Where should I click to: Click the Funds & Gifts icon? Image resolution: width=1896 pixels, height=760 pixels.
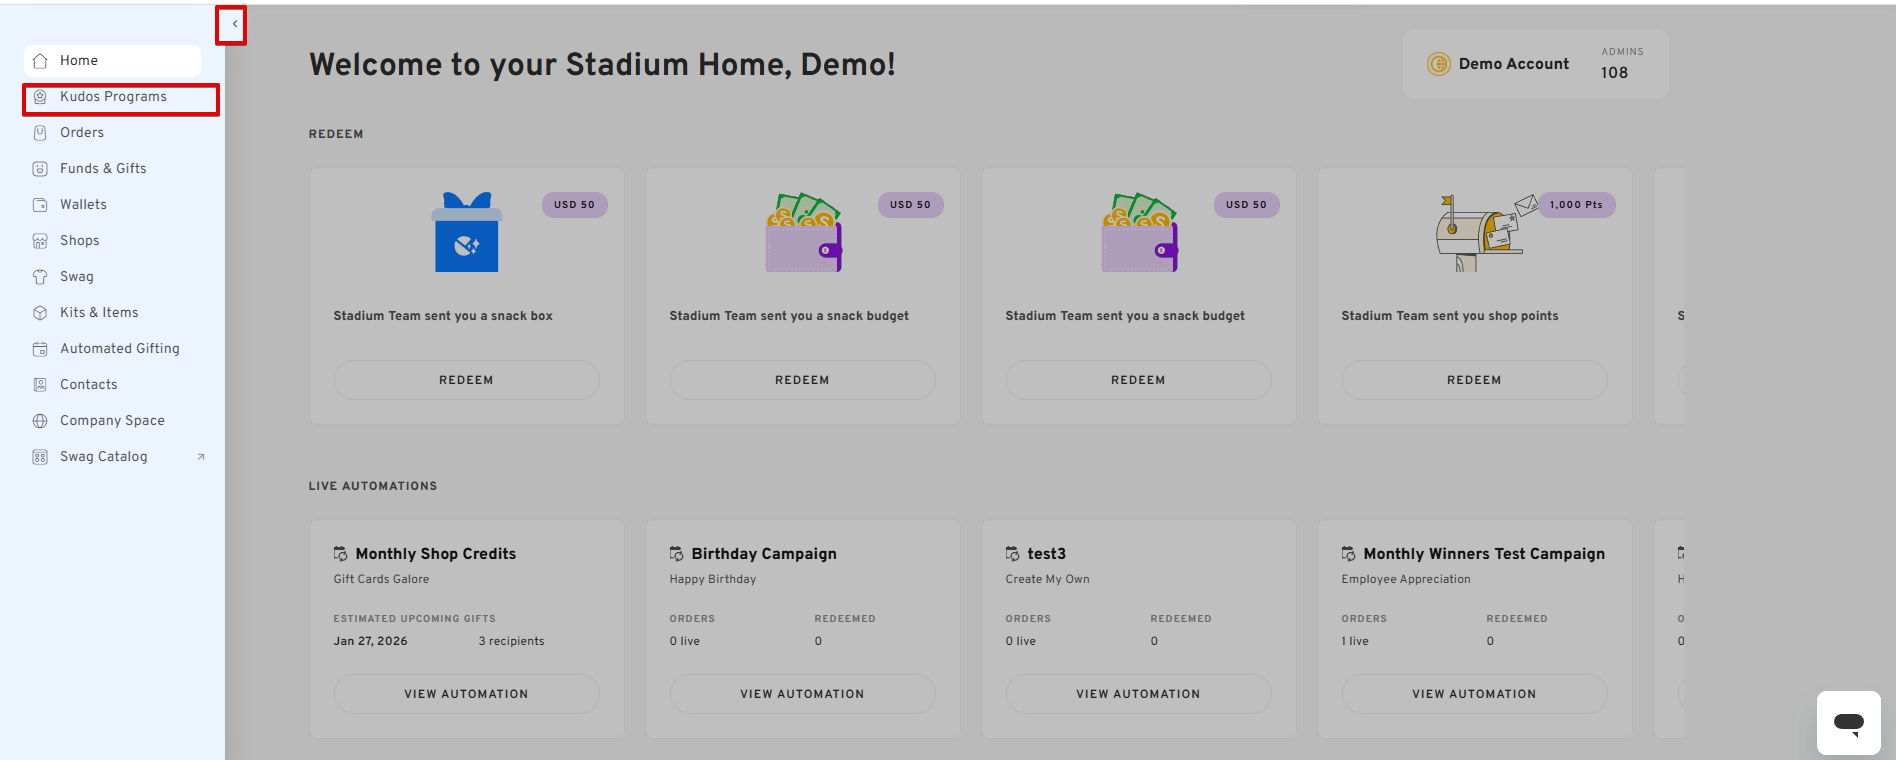[40, 169]
